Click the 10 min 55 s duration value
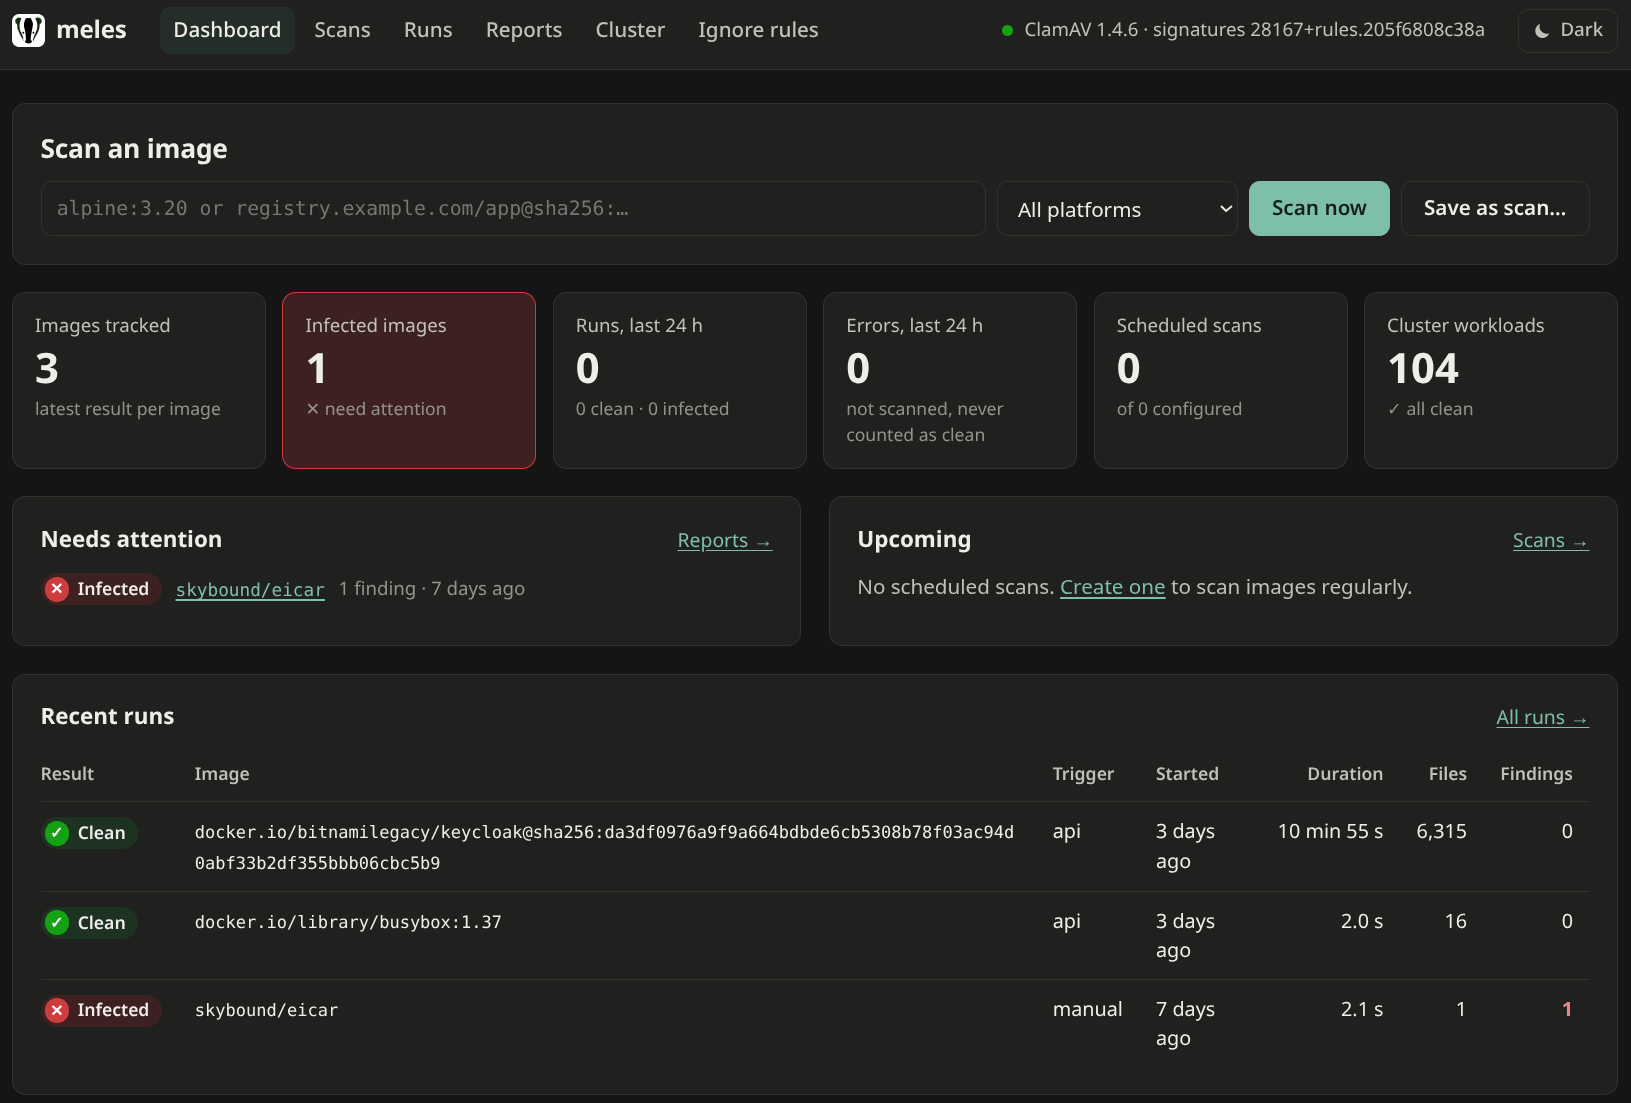Screen dimensions: 1631x1103 pos(1330,831)
